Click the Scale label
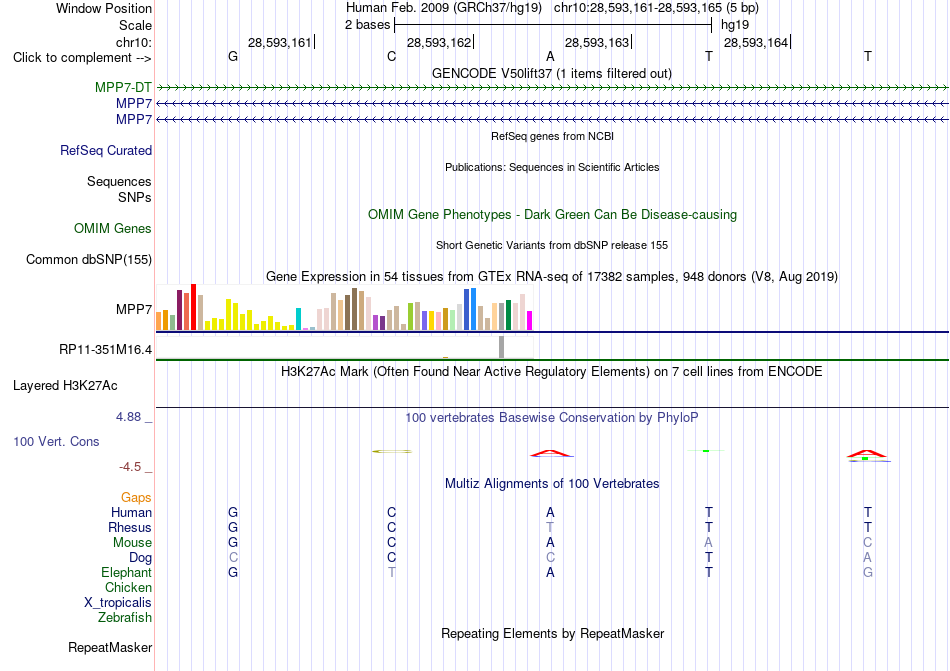Screen dimensions: 950x671 click(135, 25)
